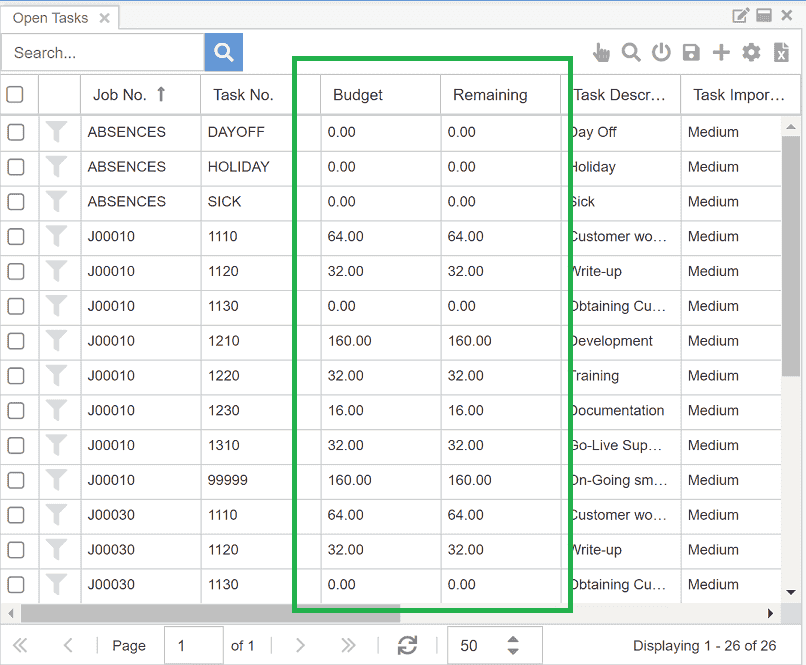806x665 pixels.
Task: Click the edit pencil icon at top right
Action: point(740,15)
